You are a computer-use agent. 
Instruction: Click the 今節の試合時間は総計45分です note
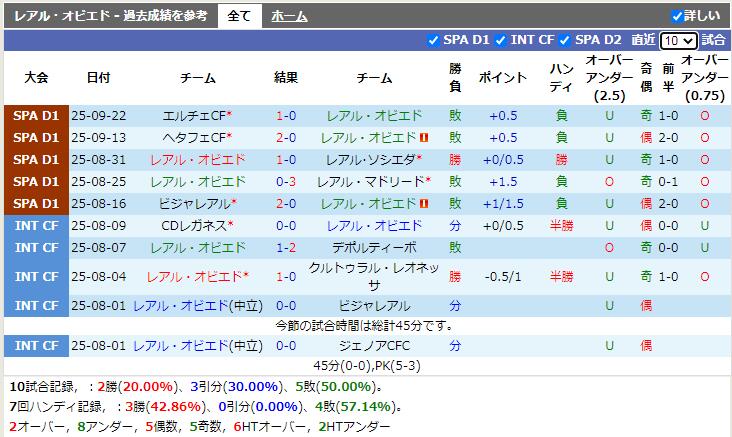[x=366, y=325]
